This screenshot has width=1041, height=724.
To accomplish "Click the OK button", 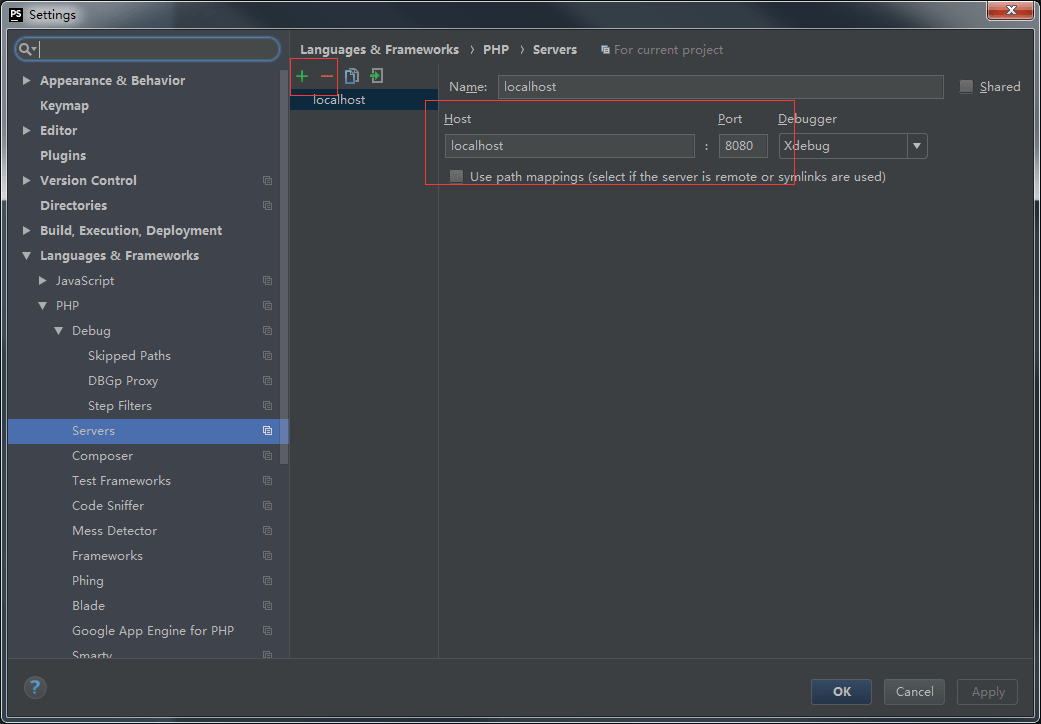I will click(x=841, y=691).
